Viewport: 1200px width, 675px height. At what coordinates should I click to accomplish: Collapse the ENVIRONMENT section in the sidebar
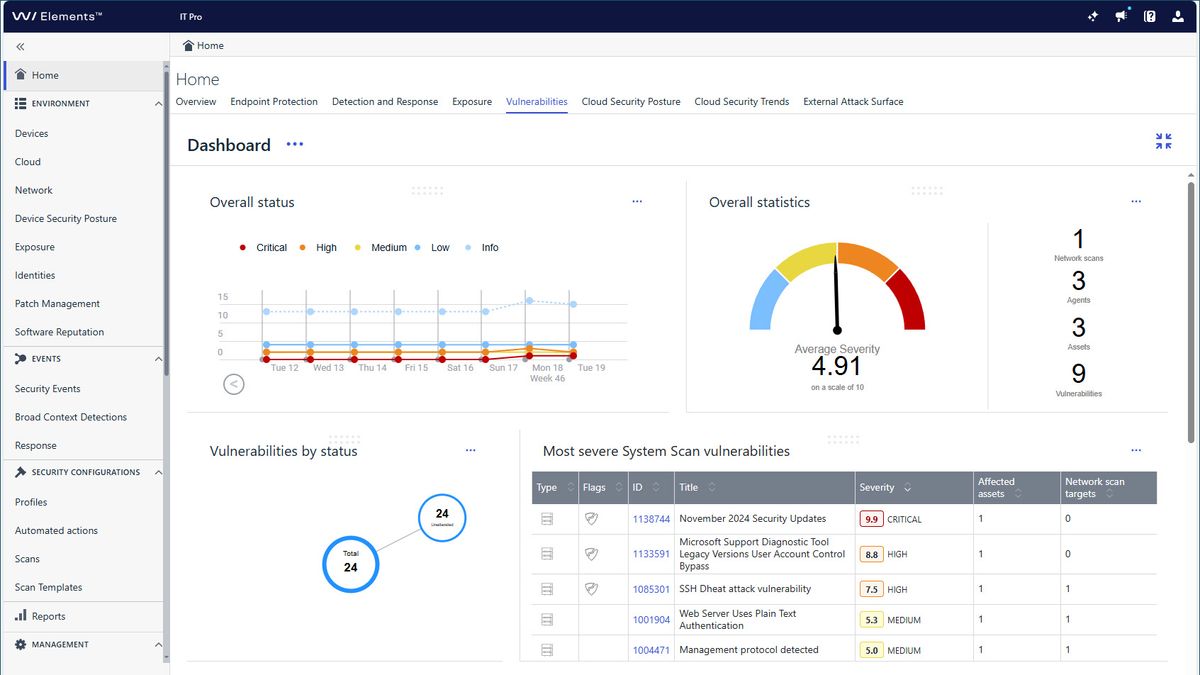coord(156,103)
